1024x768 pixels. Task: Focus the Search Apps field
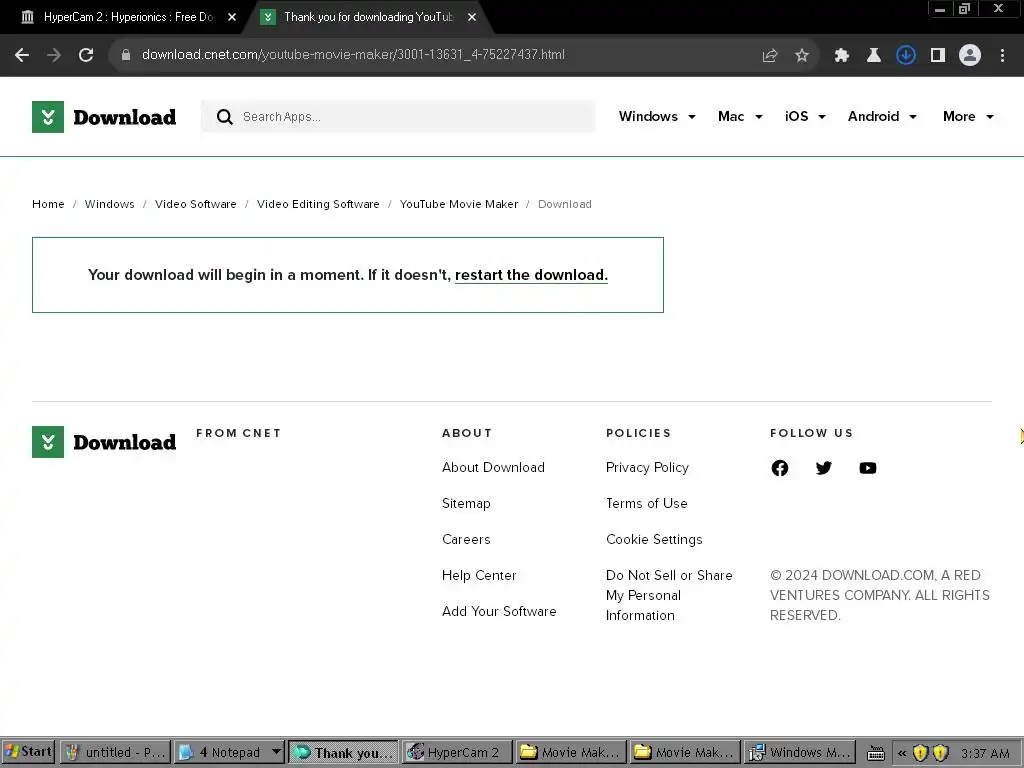coord(398,117)
